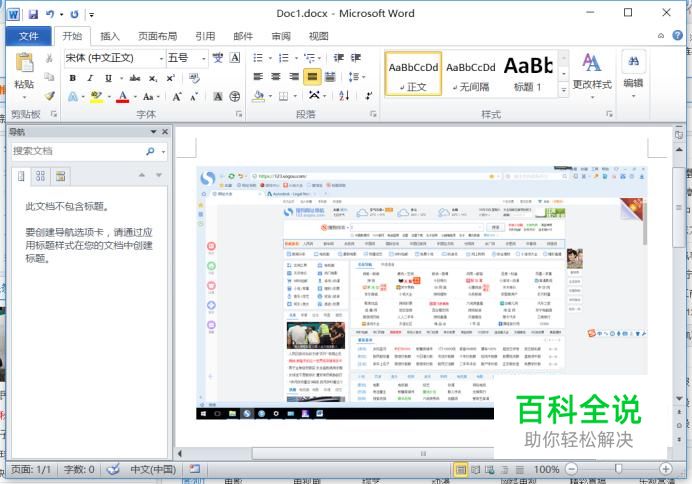Click the Character Border A icon
692x484 pixels.
click(235, 58)
